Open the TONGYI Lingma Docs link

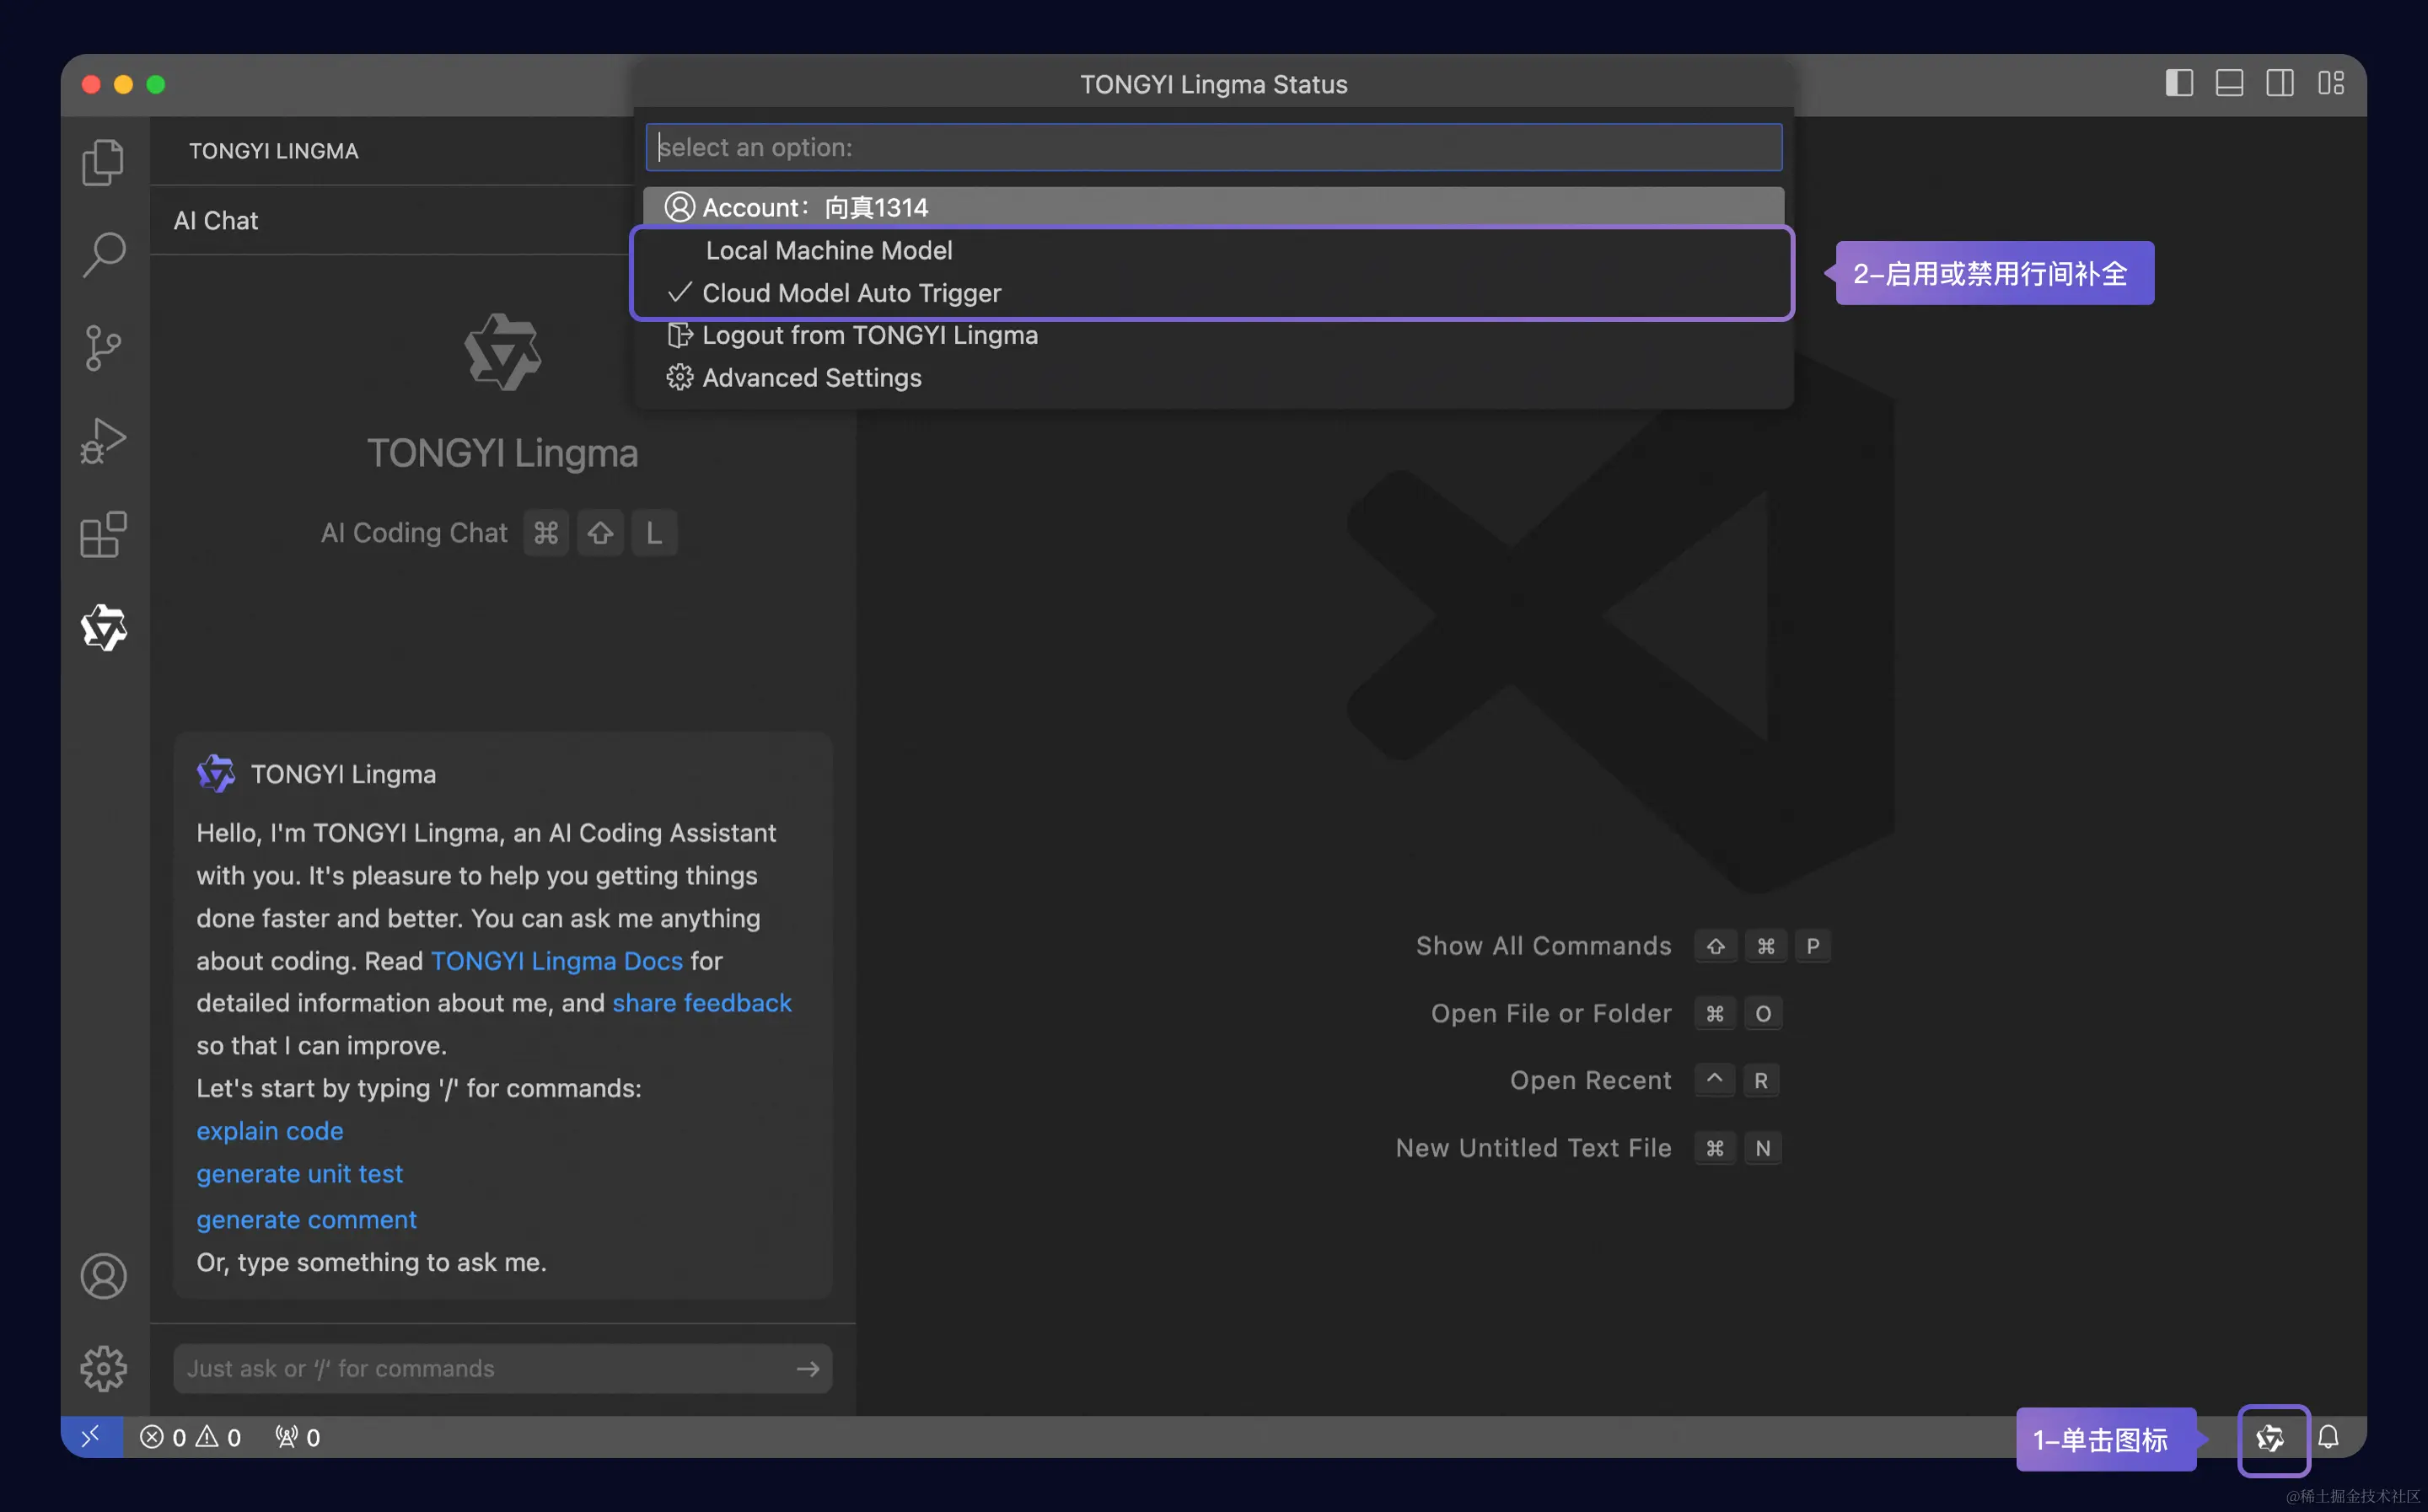(556, 960)
